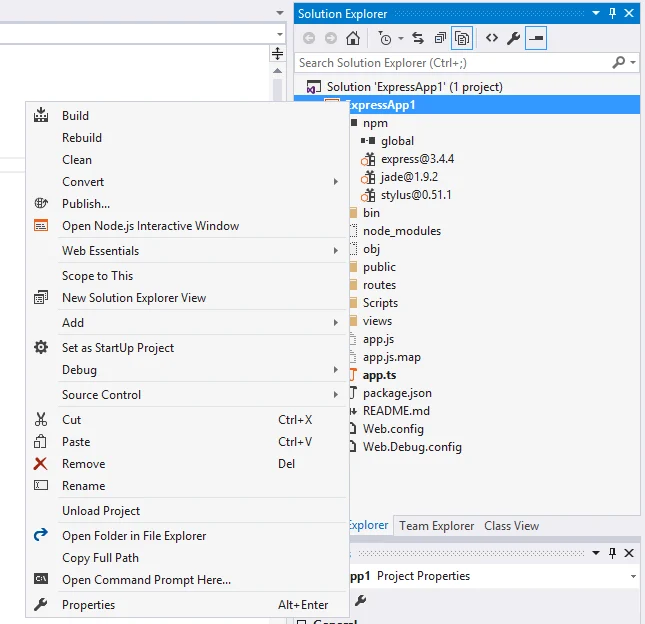The image size is (645, 624).
Task: Click the View Code angle-brackets icon
Action: pos(492,38)
